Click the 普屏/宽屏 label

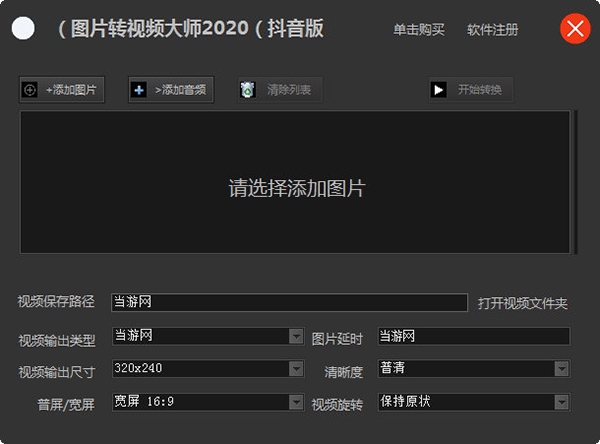[66, 405]
